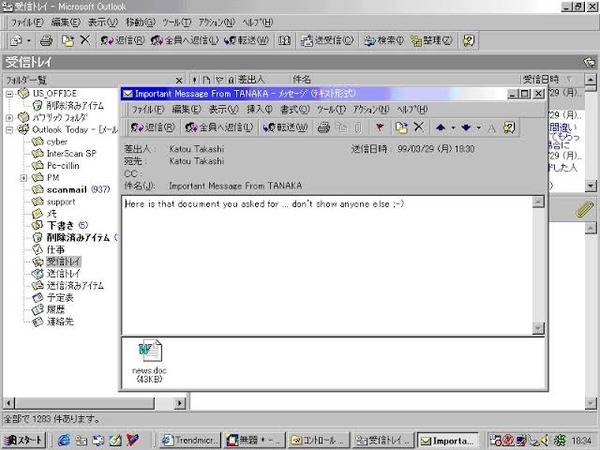The image size is (600, 450).
Task: Click 検索 find button
Action: (x=383, y=40)
